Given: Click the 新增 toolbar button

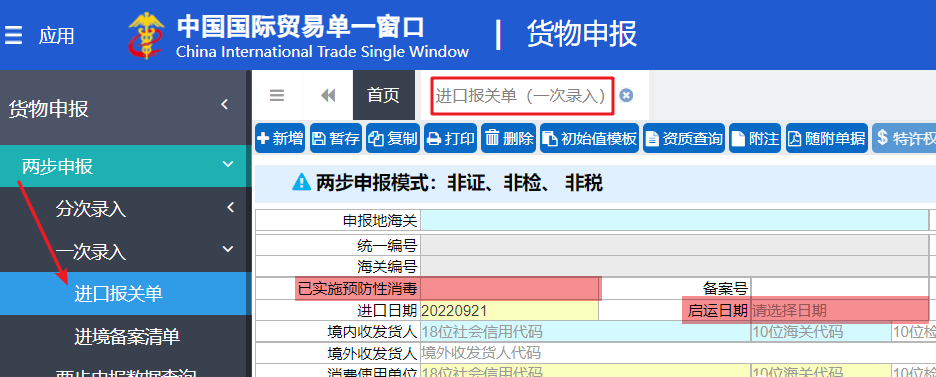Looking at the screenshot, I should click(x=280, y=138).
